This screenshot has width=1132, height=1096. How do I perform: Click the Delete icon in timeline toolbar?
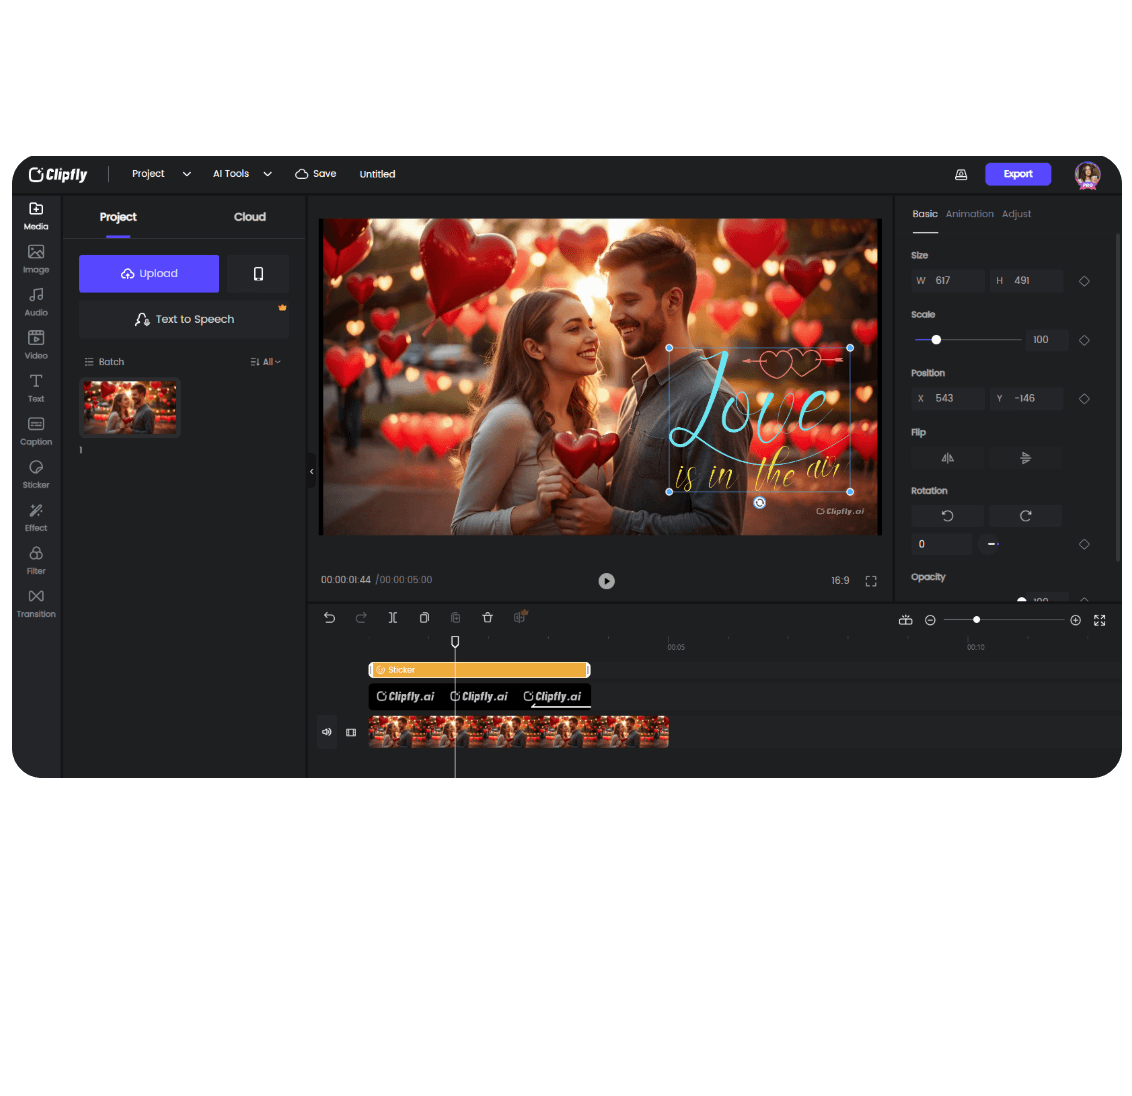[x=487, y=617]
